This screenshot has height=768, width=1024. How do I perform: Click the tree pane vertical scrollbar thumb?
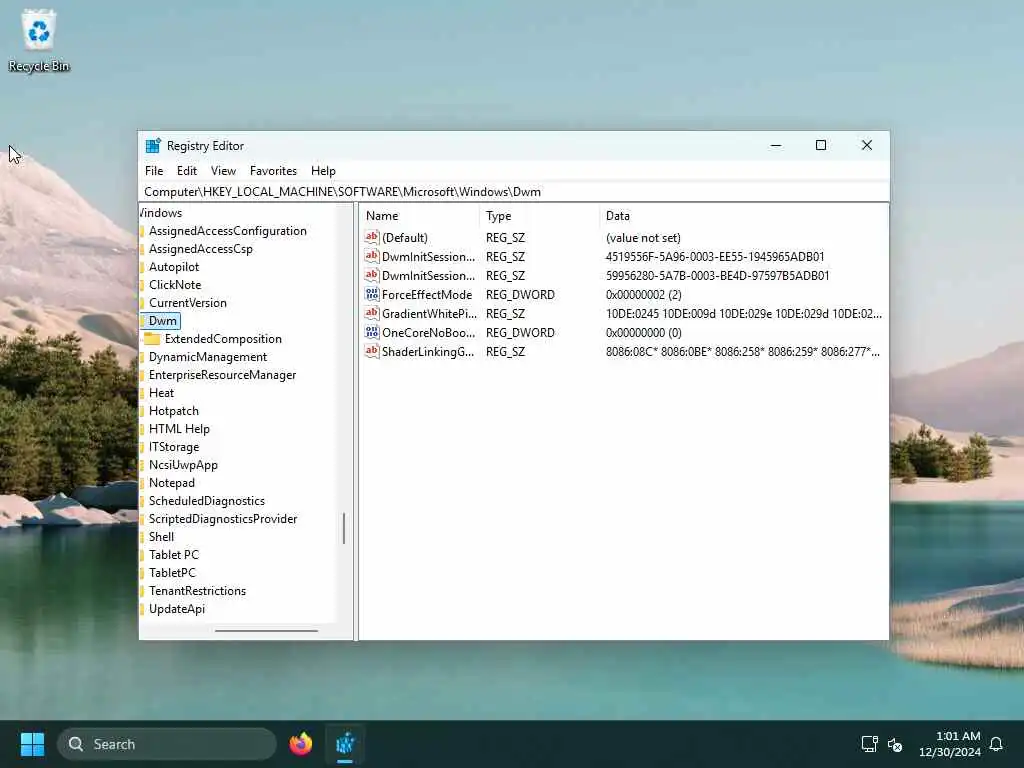(x=344, y=528)
